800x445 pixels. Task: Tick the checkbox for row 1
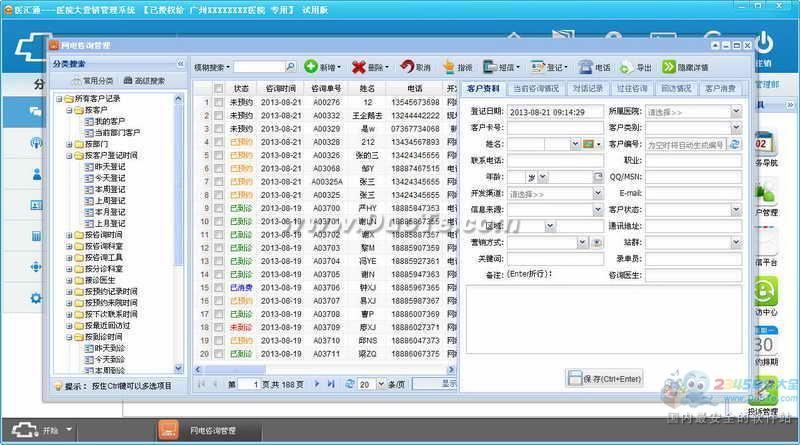(x=219, y=102)
